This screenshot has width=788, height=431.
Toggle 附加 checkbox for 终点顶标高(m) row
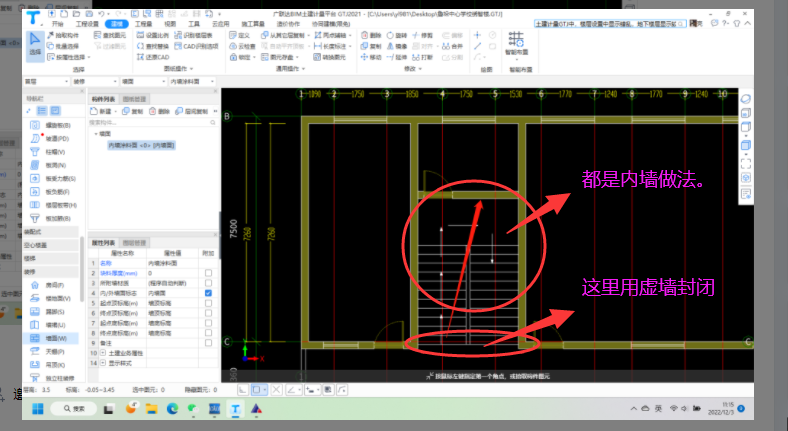pyautogui.click(x=208, y=313)
